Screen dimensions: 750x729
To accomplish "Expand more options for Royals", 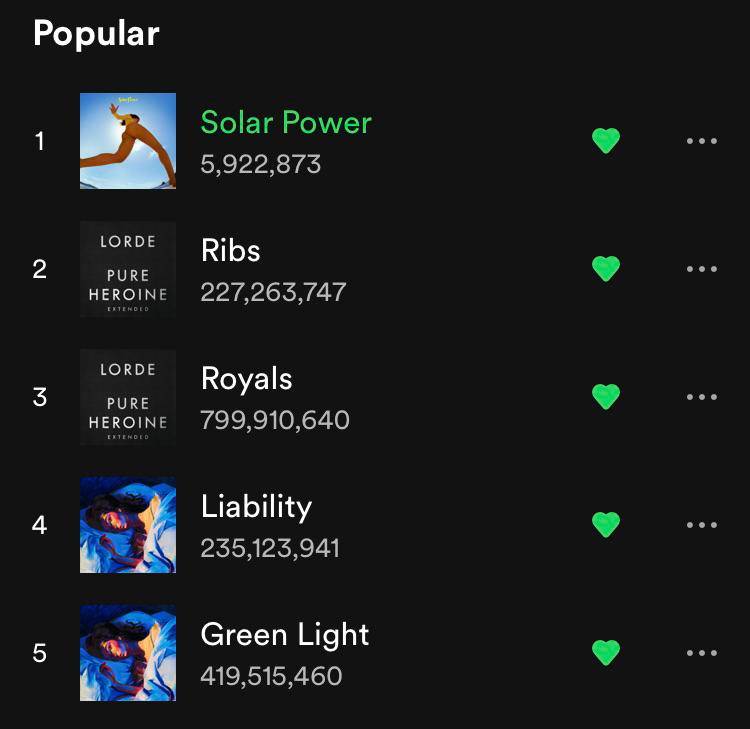I will pyautogui.click(x=702, y=397).
